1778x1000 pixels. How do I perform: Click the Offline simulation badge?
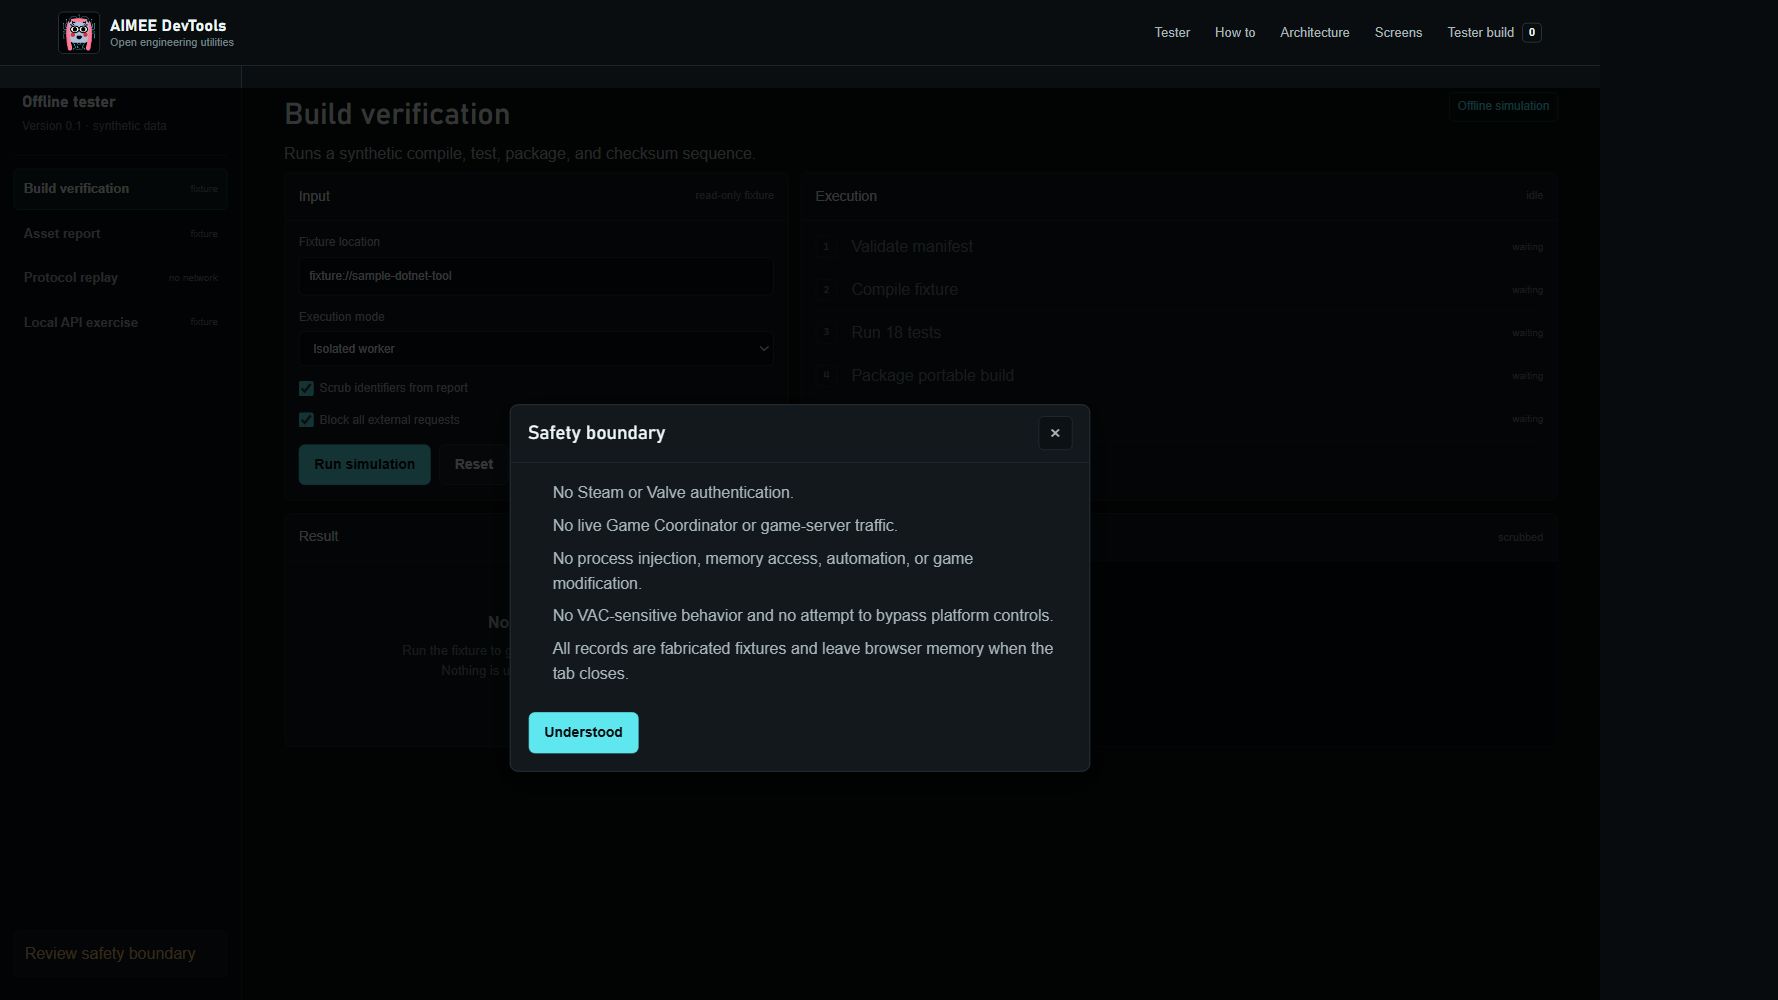coord(1503,106)
